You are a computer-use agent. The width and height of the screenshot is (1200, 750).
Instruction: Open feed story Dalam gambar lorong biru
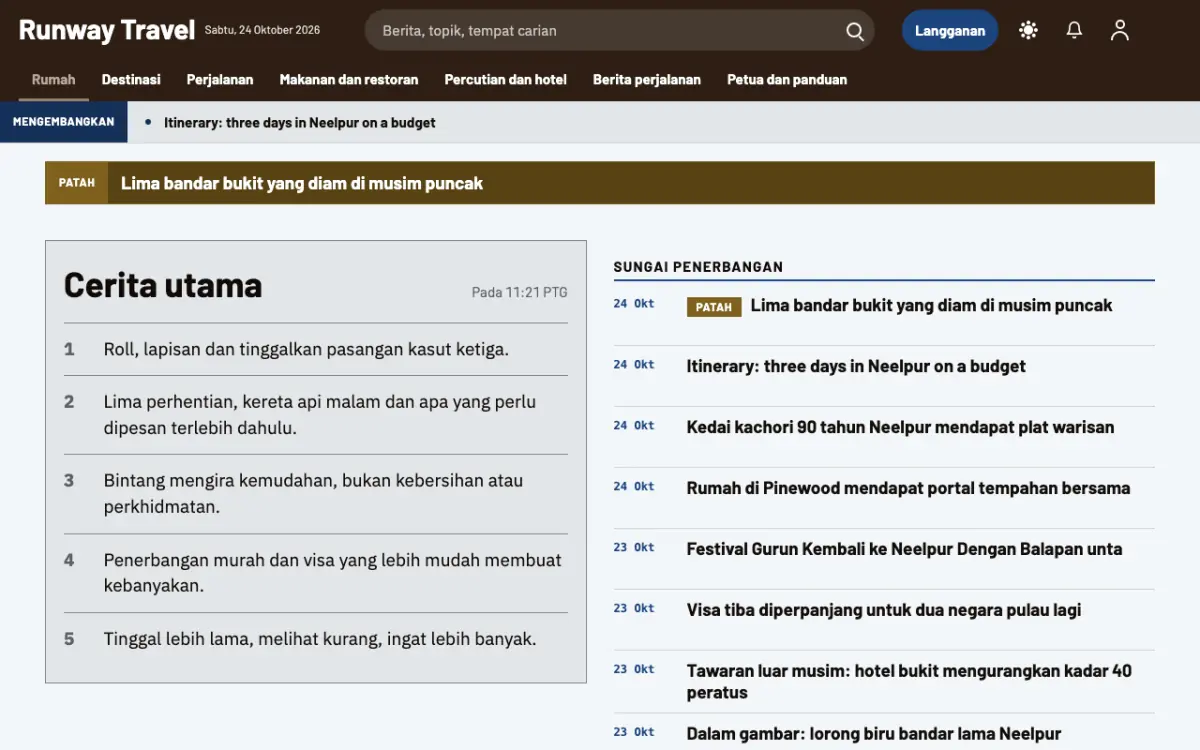point(874,734)
